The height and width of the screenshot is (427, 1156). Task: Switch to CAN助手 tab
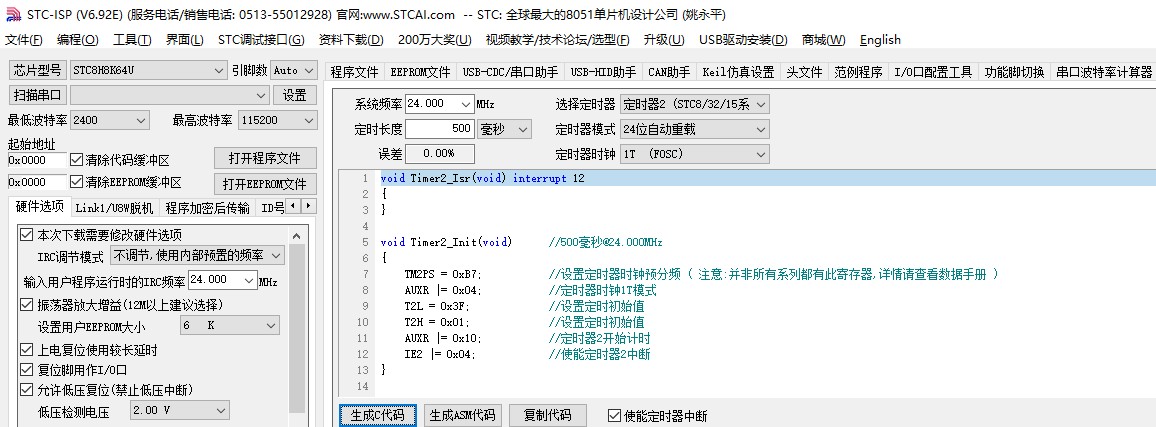[x=669, y=72]
